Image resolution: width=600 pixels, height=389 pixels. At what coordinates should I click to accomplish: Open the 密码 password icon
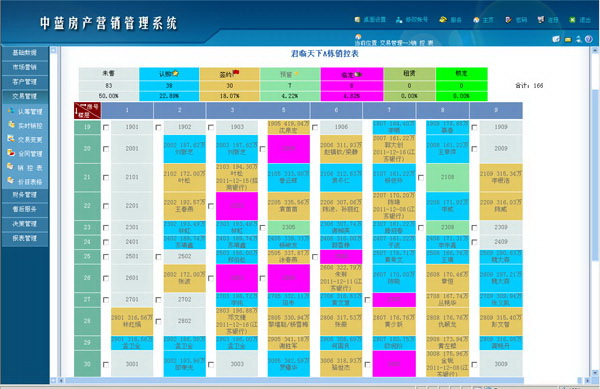[x=509, y=20]
